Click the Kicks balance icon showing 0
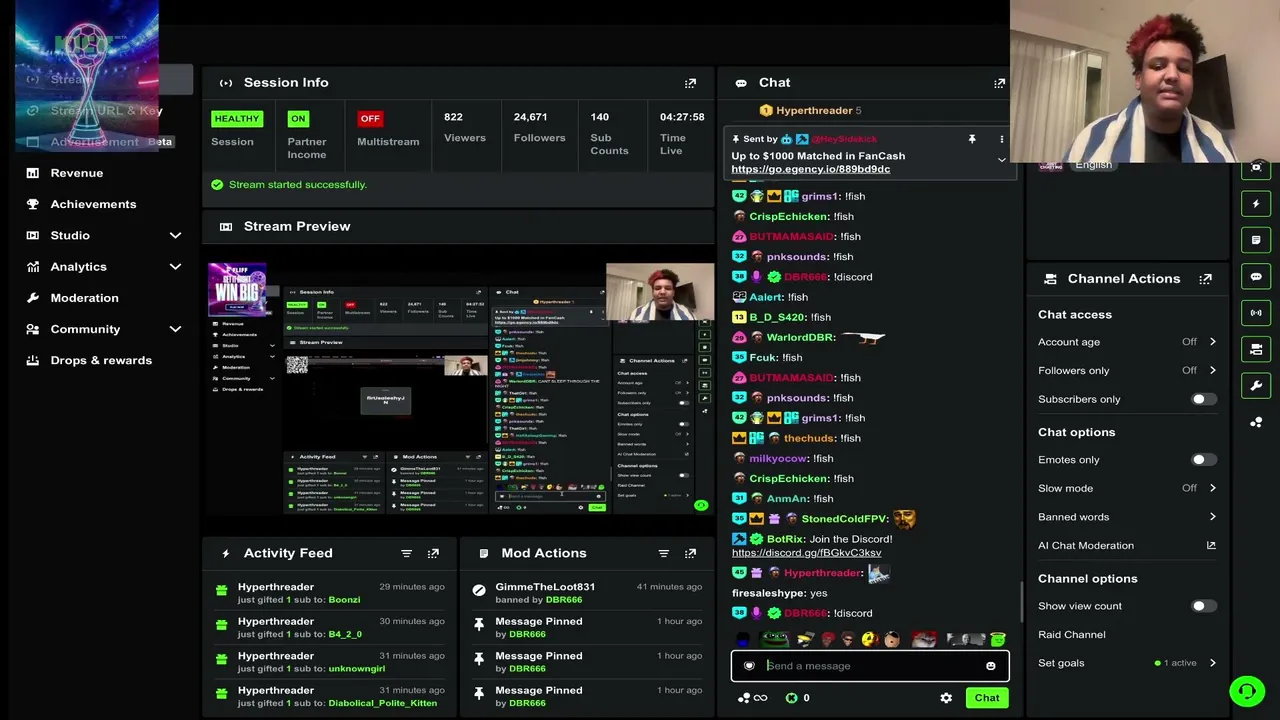Screen dimensions: 1280x720 tap(792, 698)
